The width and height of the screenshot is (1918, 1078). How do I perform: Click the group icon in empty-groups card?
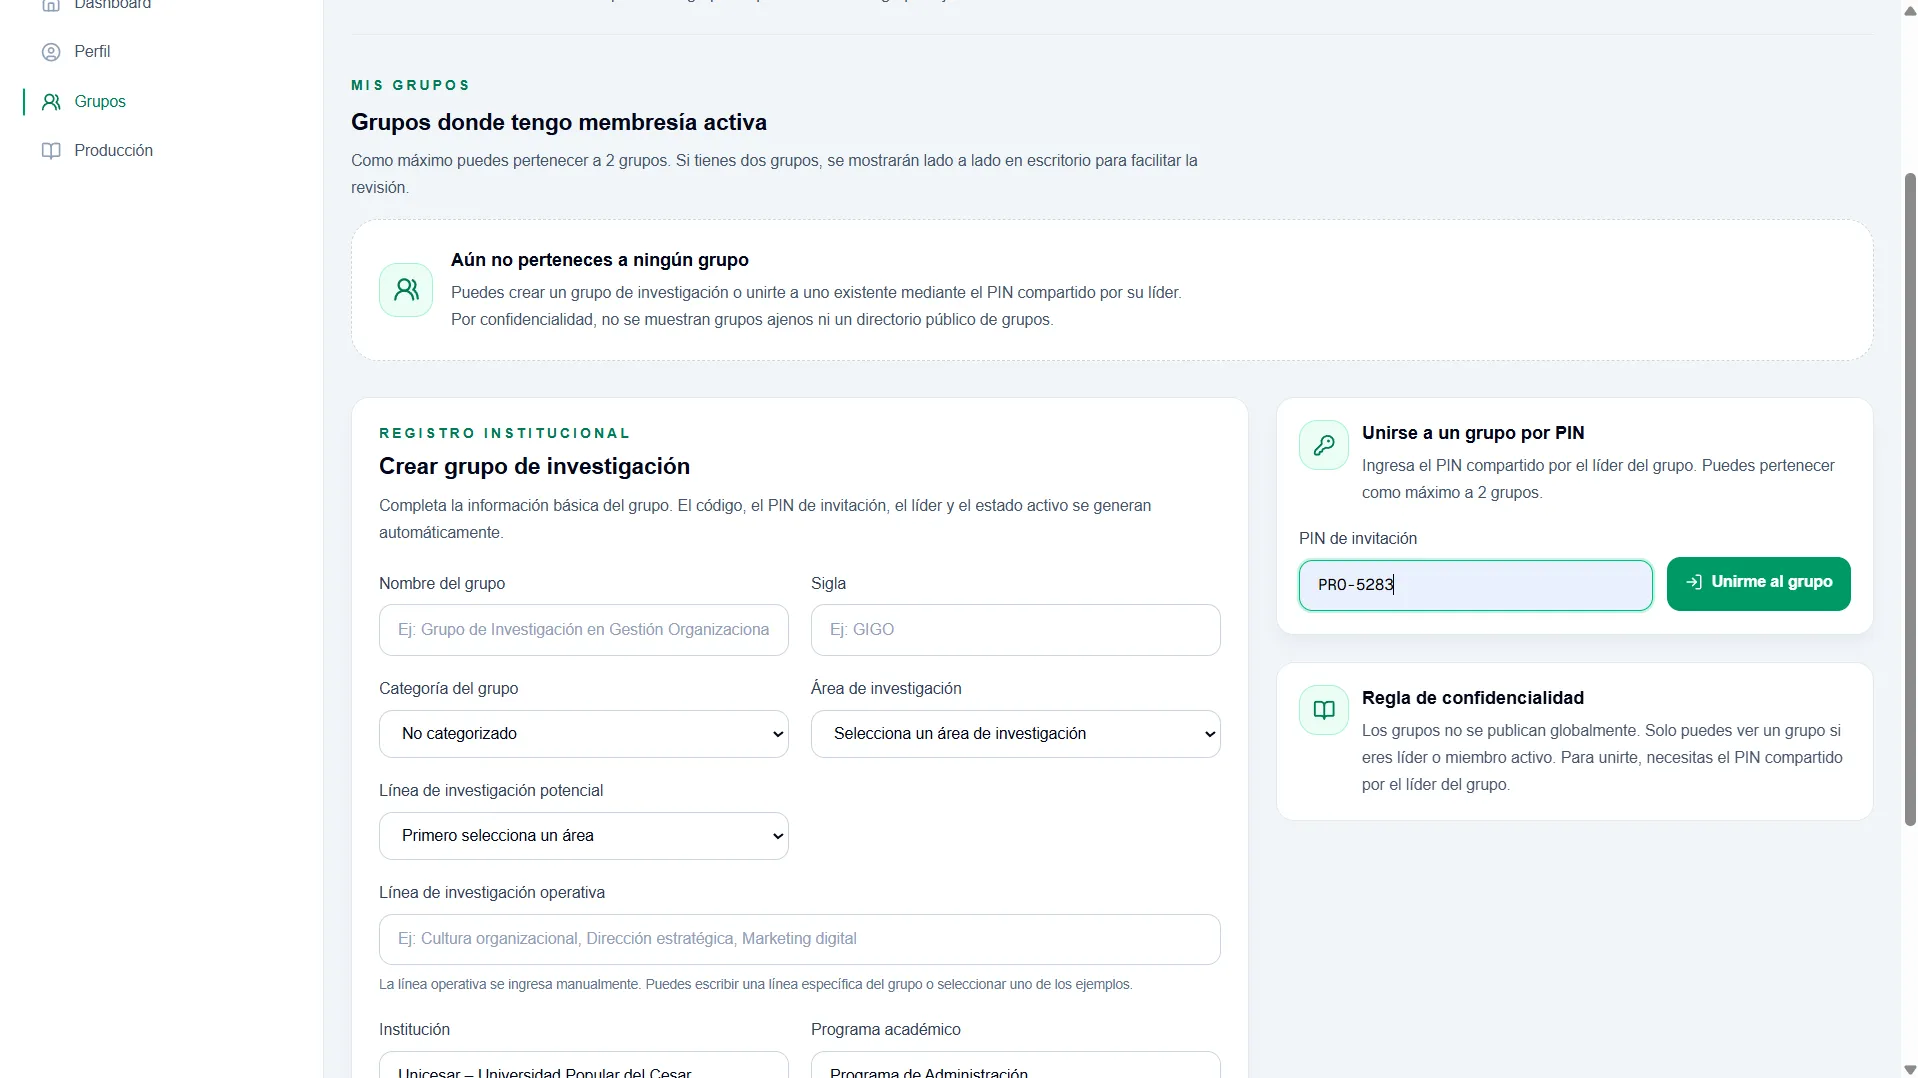point(406,290)
